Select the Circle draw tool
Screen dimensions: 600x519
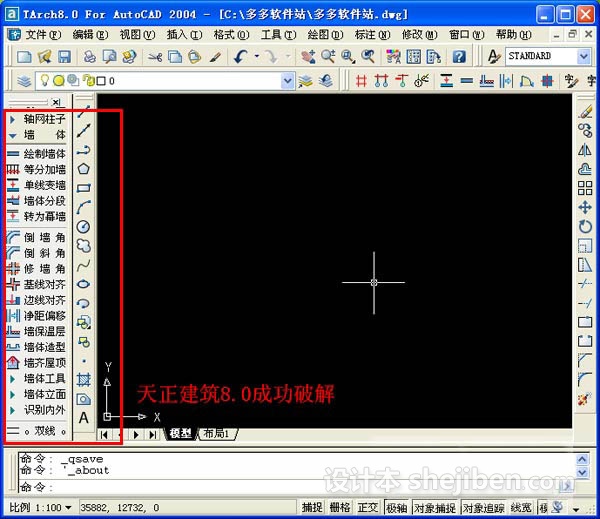[x=84, y=227]
